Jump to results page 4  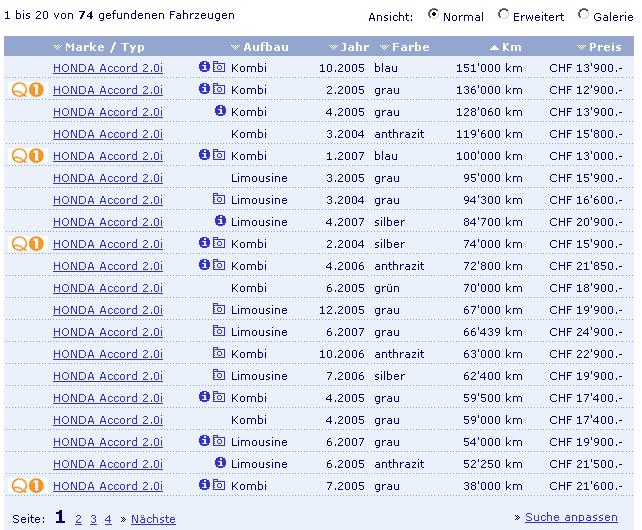[107, 519]
